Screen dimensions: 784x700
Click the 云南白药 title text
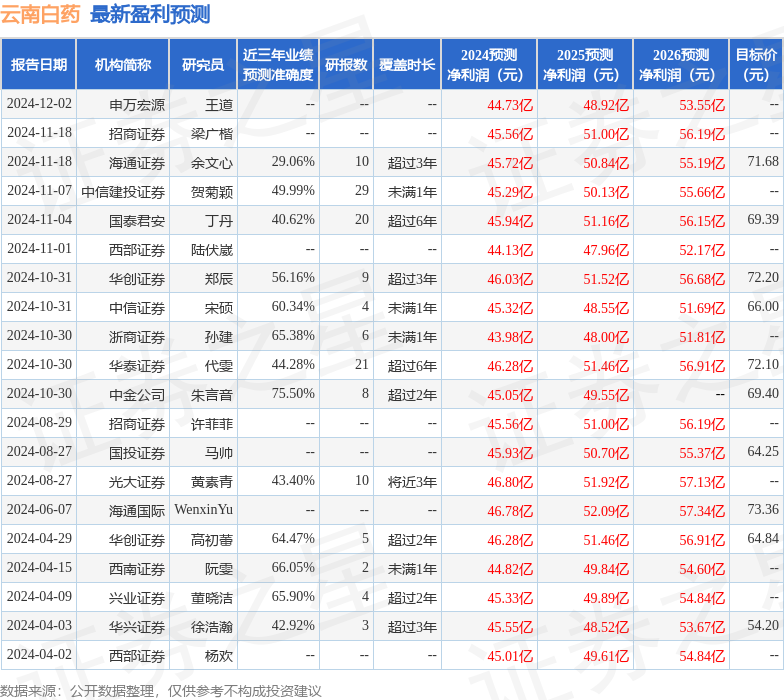point(40,14)
